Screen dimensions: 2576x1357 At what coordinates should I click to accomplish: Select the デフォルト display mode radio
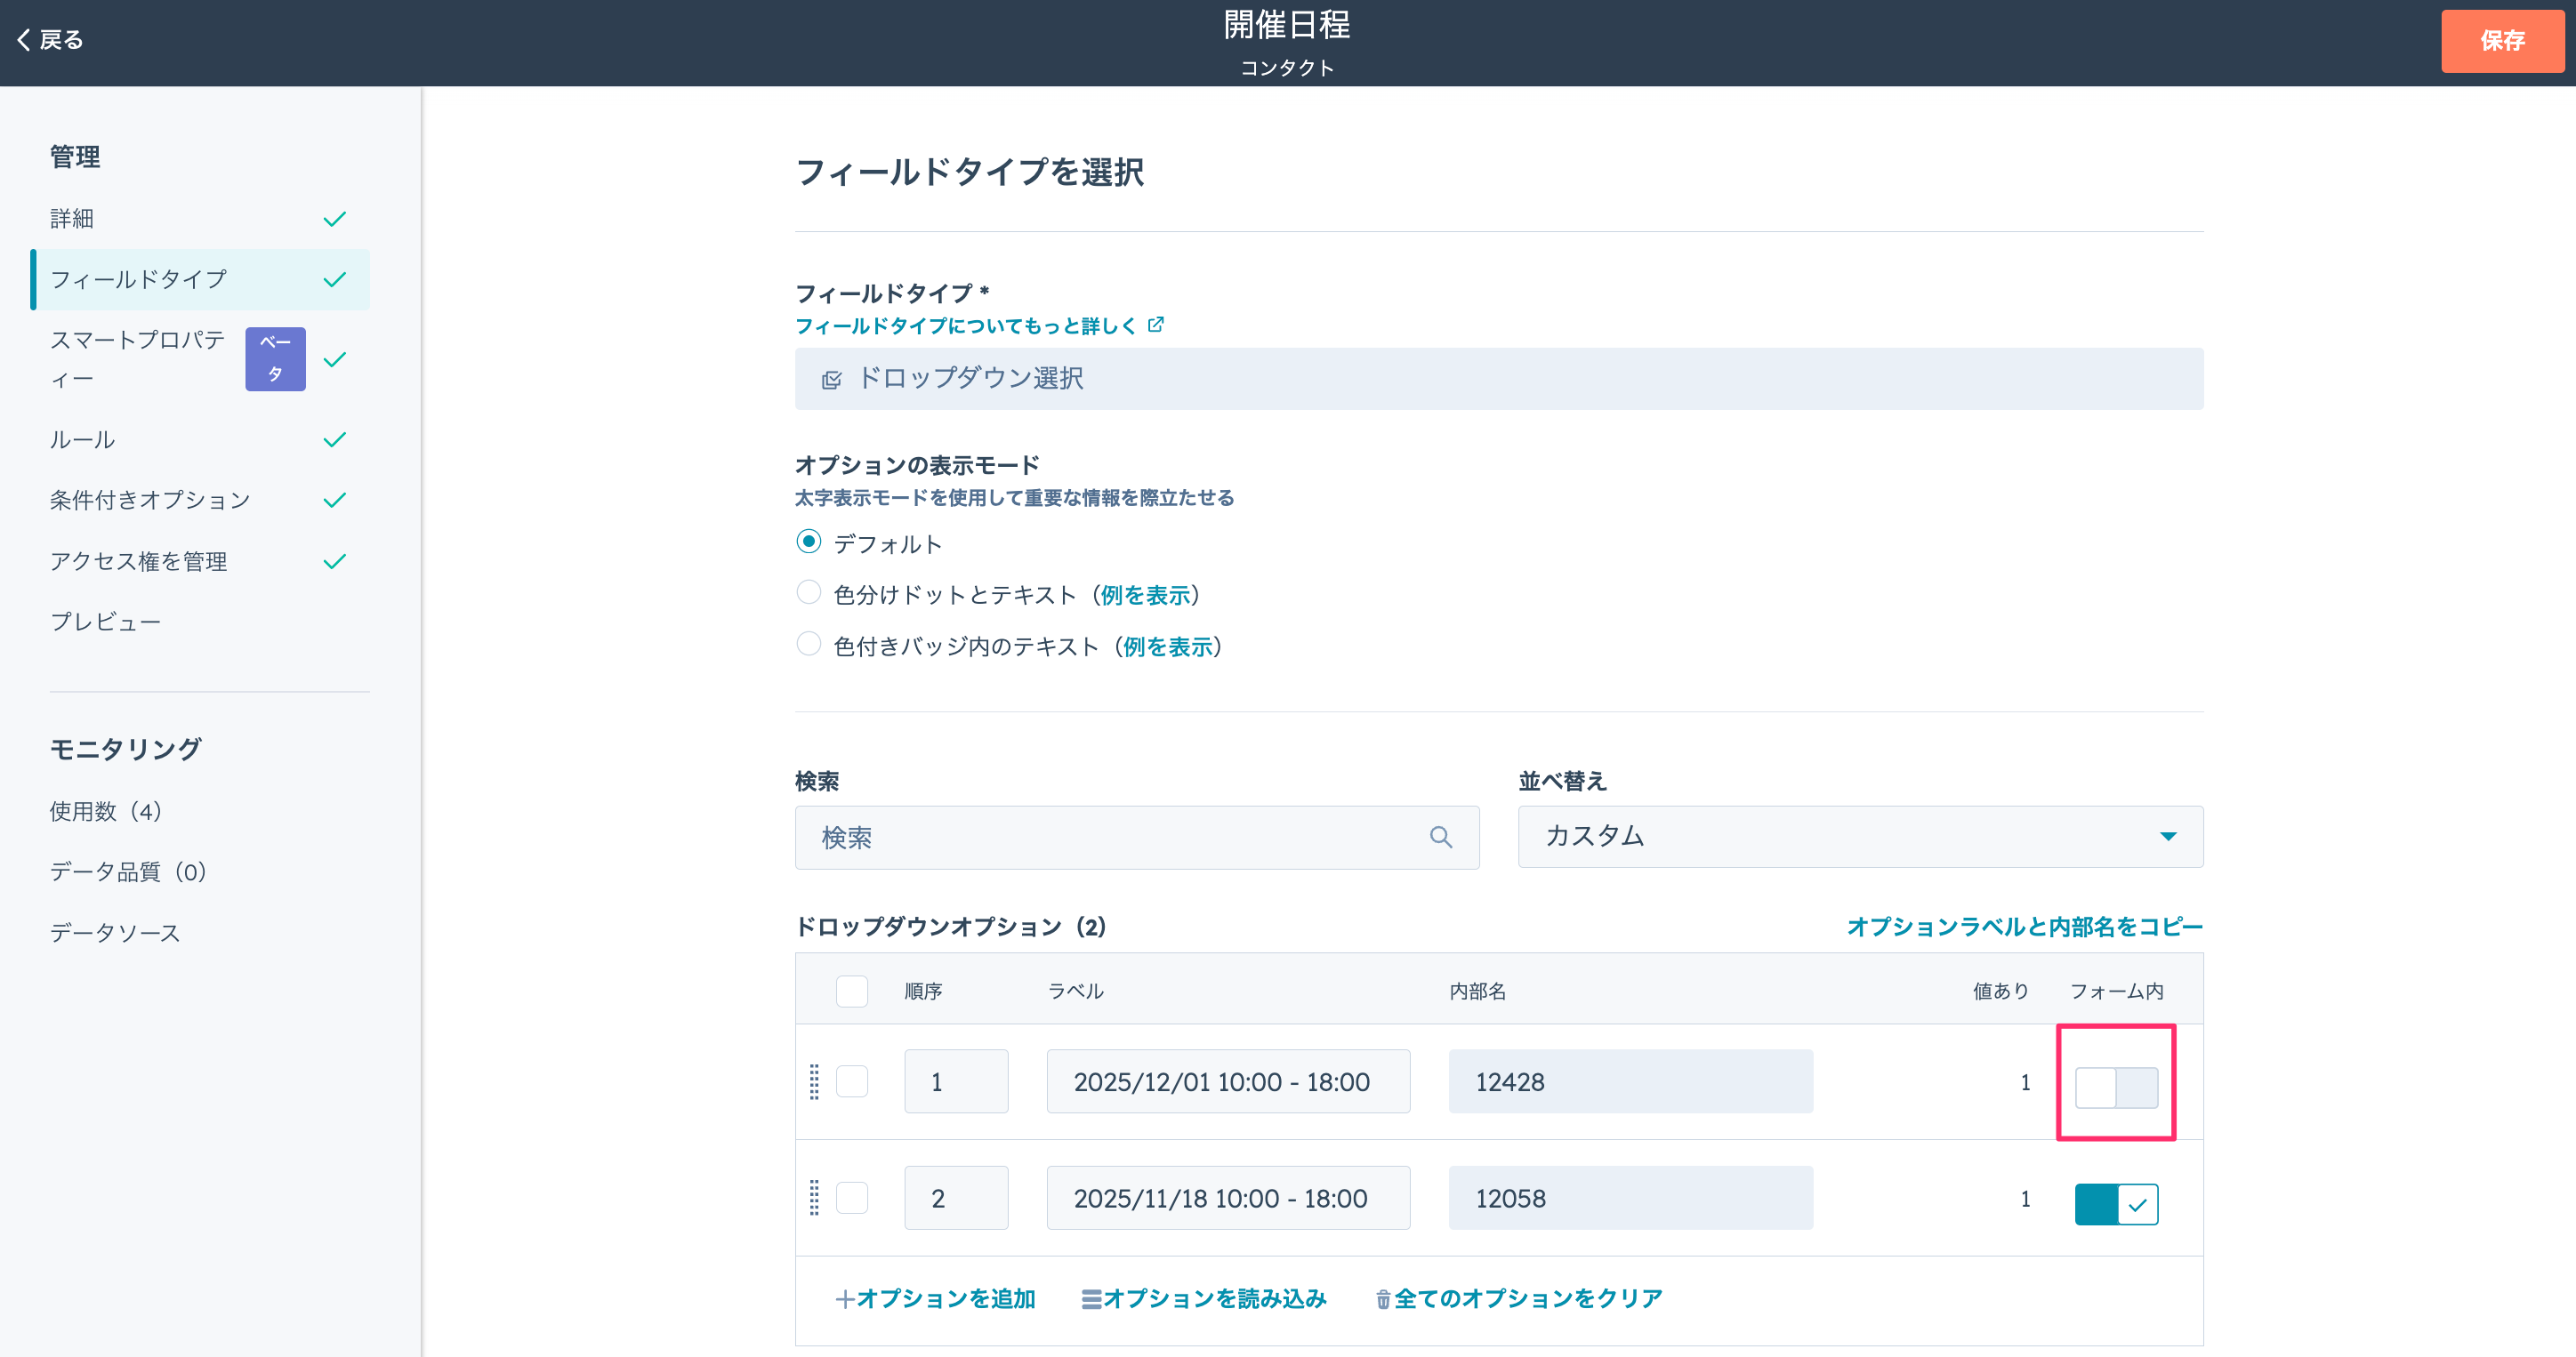(808, 542)
